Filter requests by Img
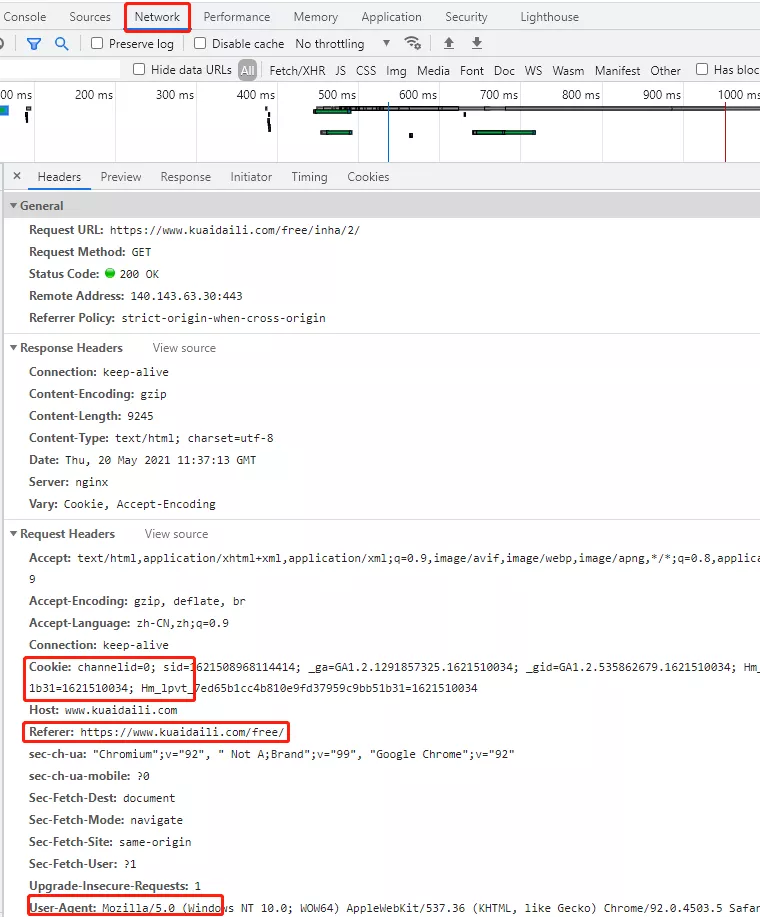 click(x=396, y=71)
